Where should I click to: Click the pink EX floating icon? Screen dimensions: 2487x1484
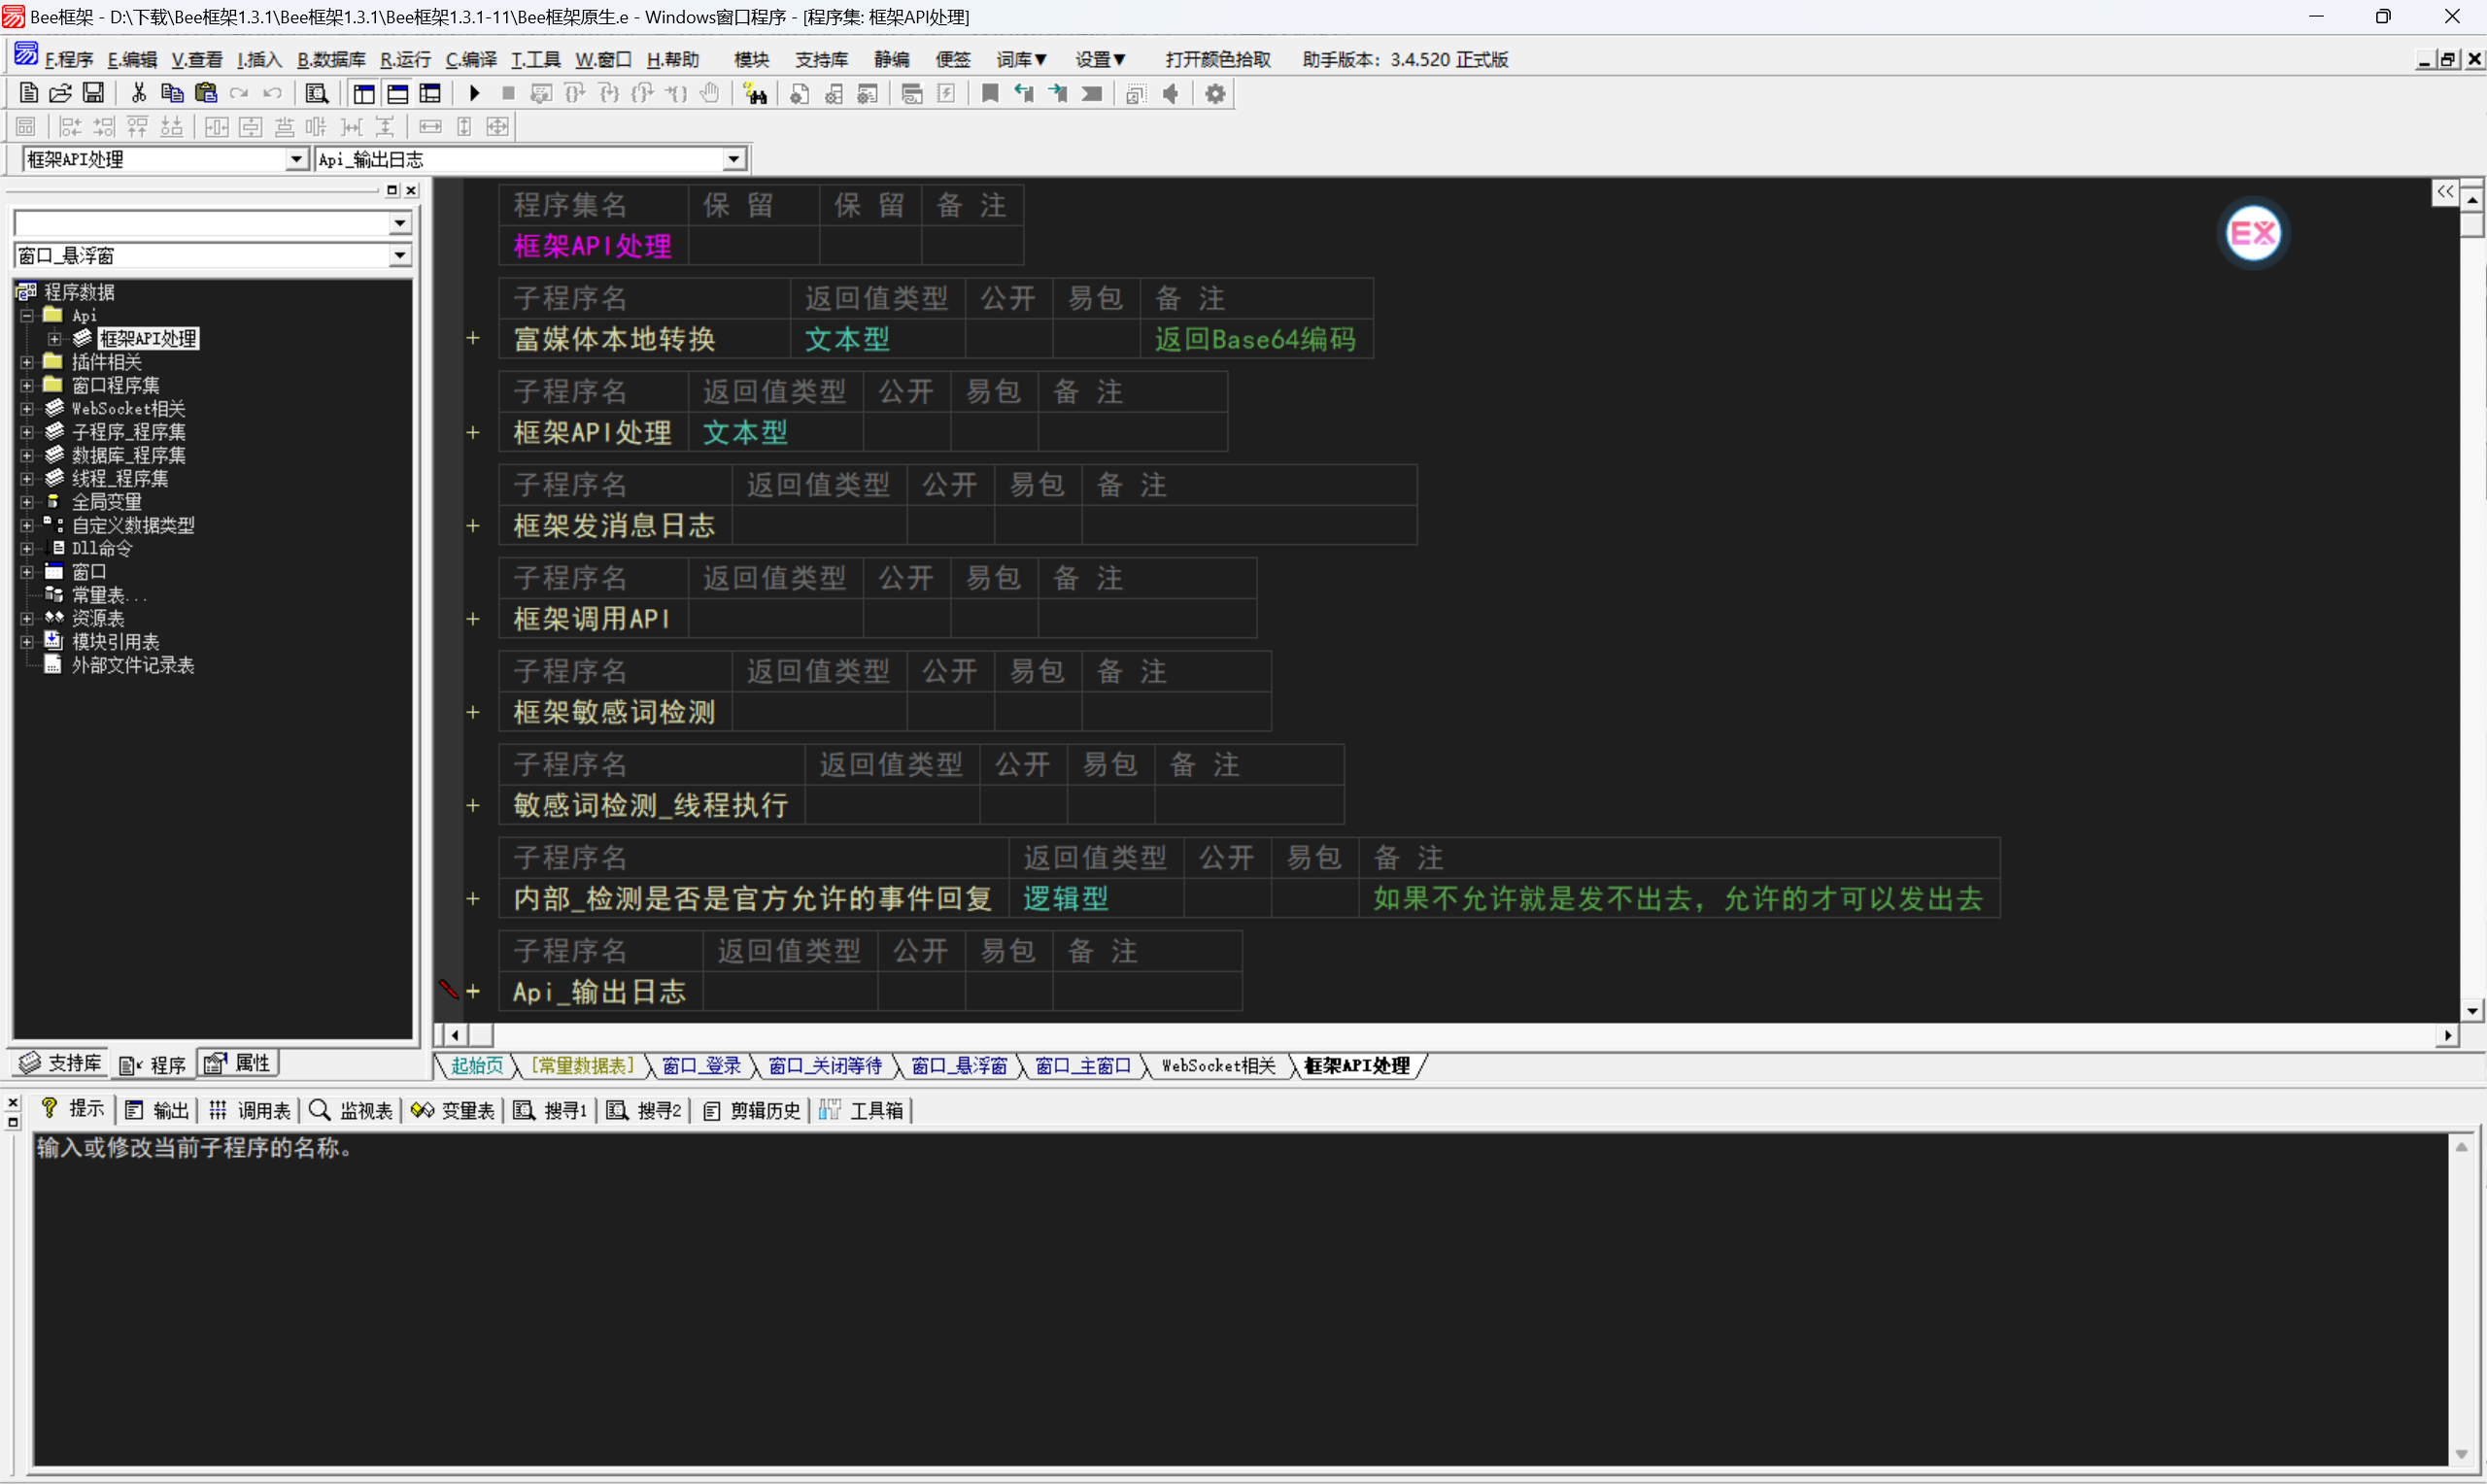click(2252, 233)
